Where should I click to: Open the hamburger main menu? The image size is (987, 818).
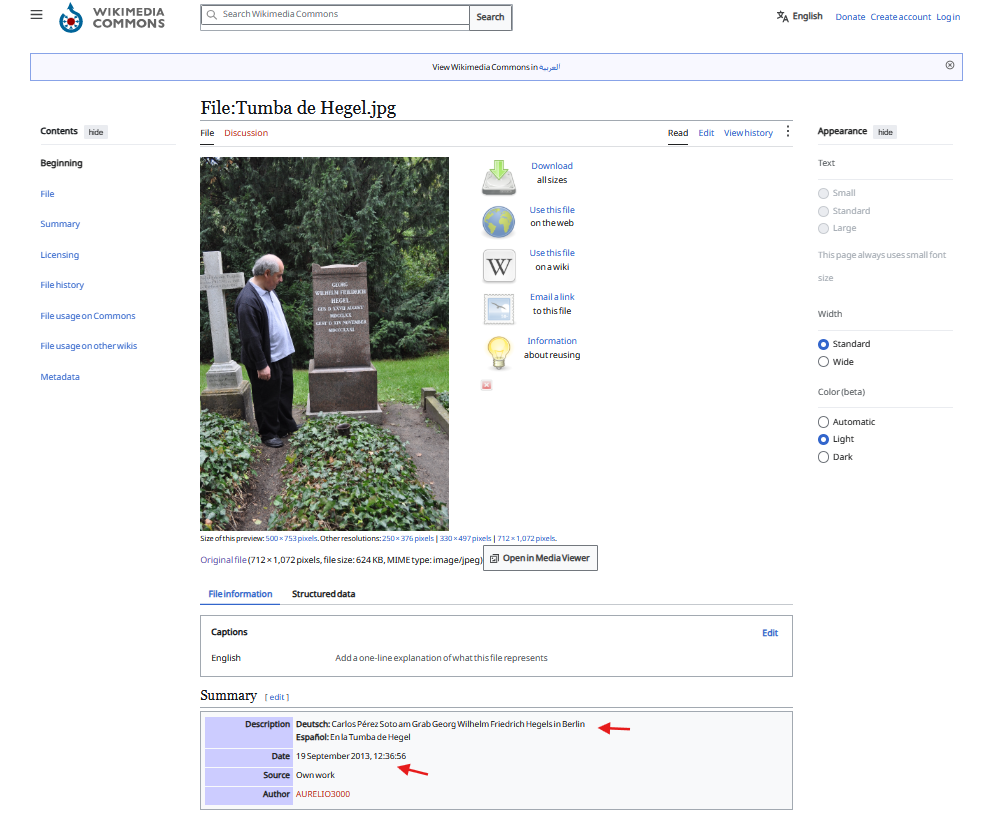point(37,14)
